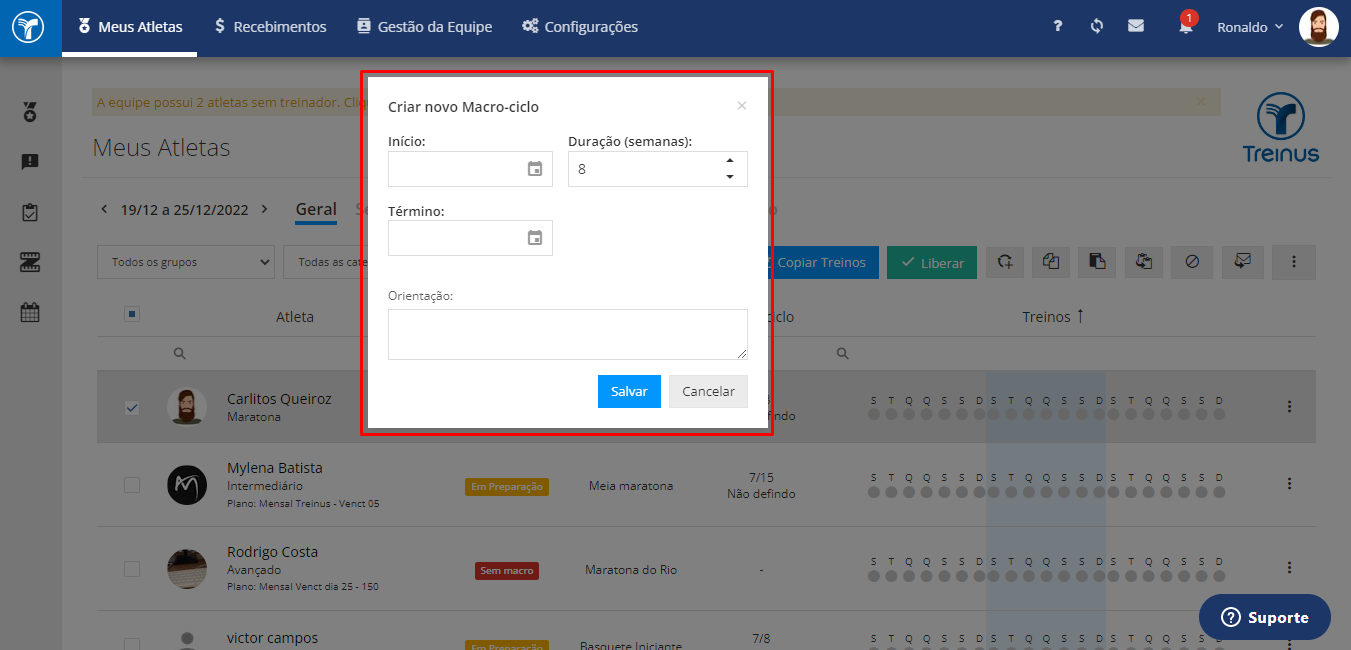The height and width of the screenshot is (650, 1351).
Task: Click the Cancelar button
Action: coord(708,391)
